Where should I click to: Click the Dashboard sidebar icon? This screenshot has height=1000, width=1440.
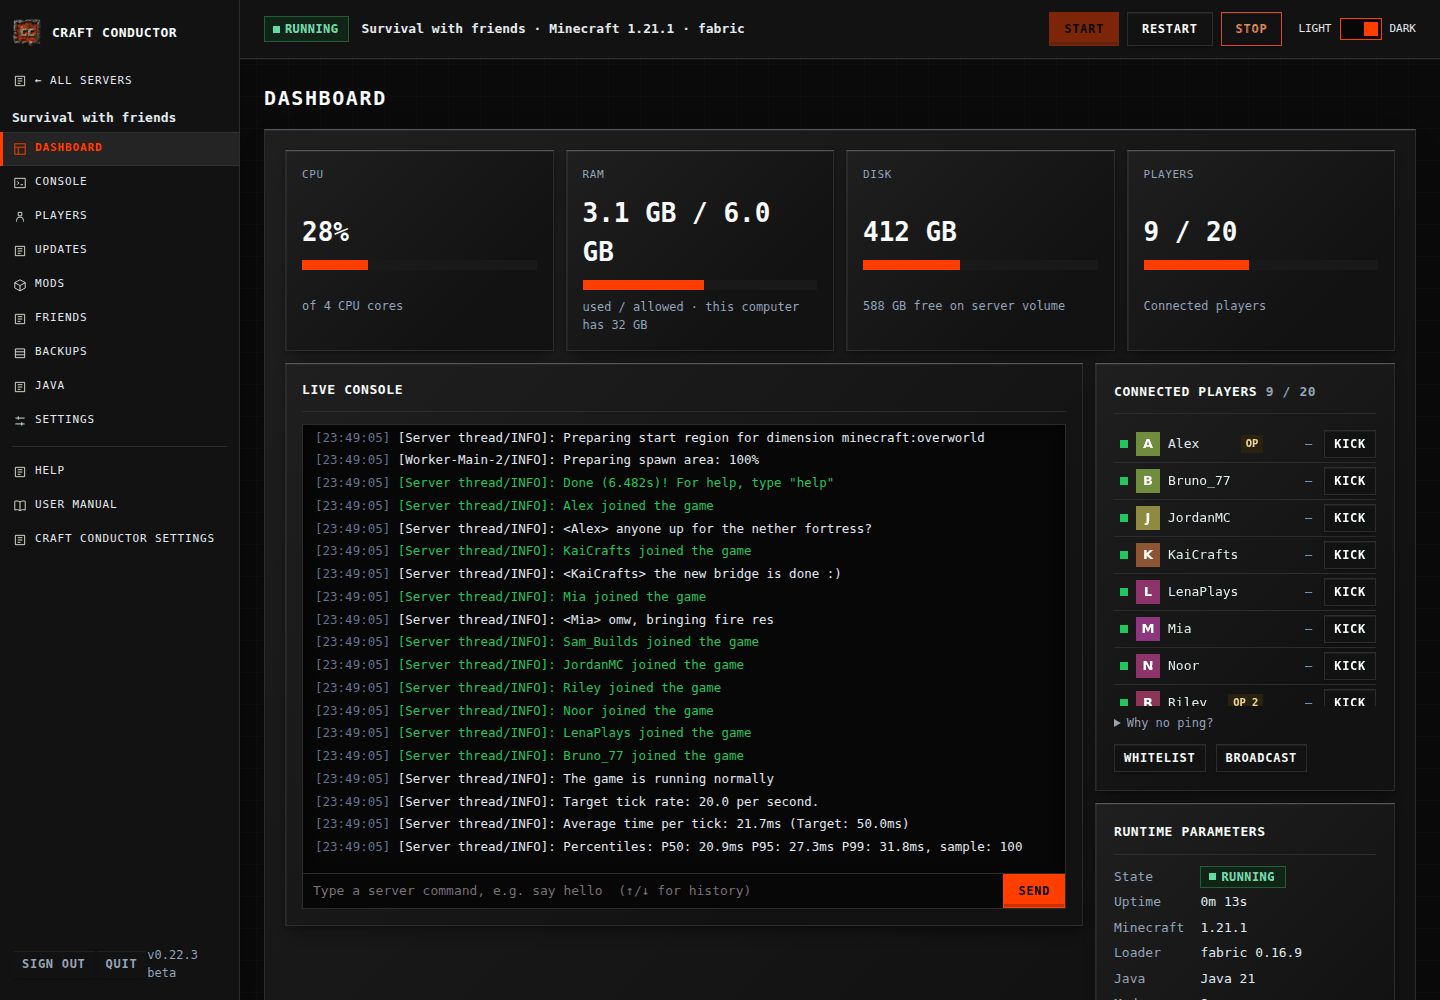pyautogui.click(x=20, y=148)
